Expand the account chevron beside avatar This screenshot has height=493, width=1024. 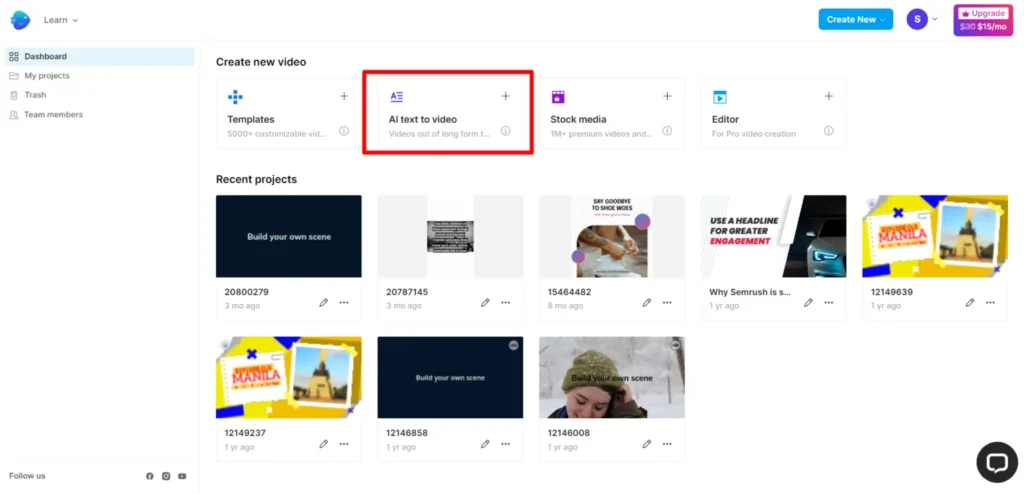pyautogui.click(x=935, y=20)
